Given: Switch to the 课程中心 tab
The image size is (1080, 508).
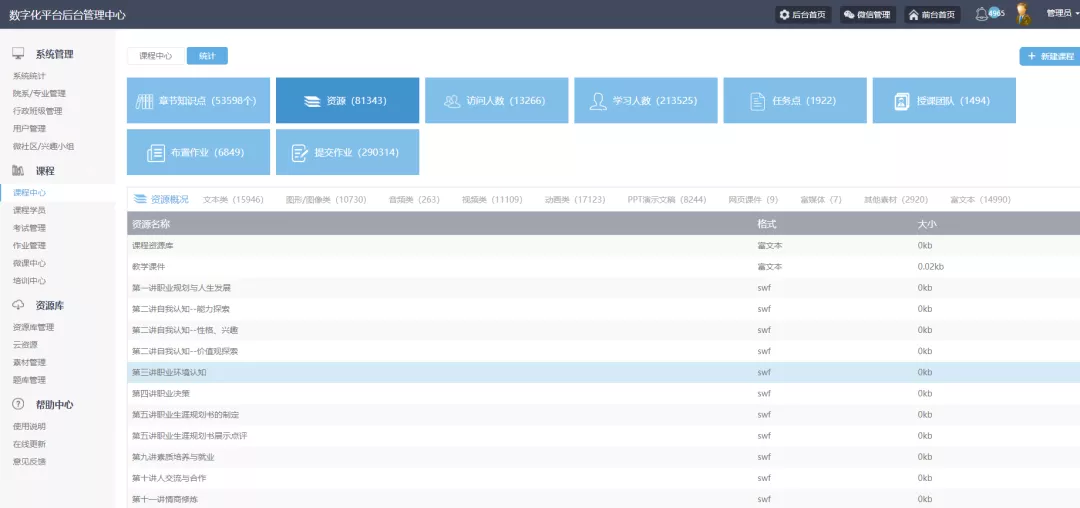Looking at the screenshot, I should pos(156,56).
